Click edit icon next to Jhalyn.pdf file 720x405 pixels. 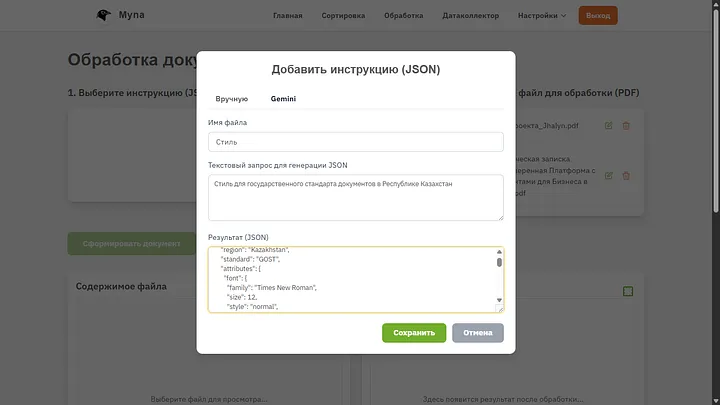point(608,125)
